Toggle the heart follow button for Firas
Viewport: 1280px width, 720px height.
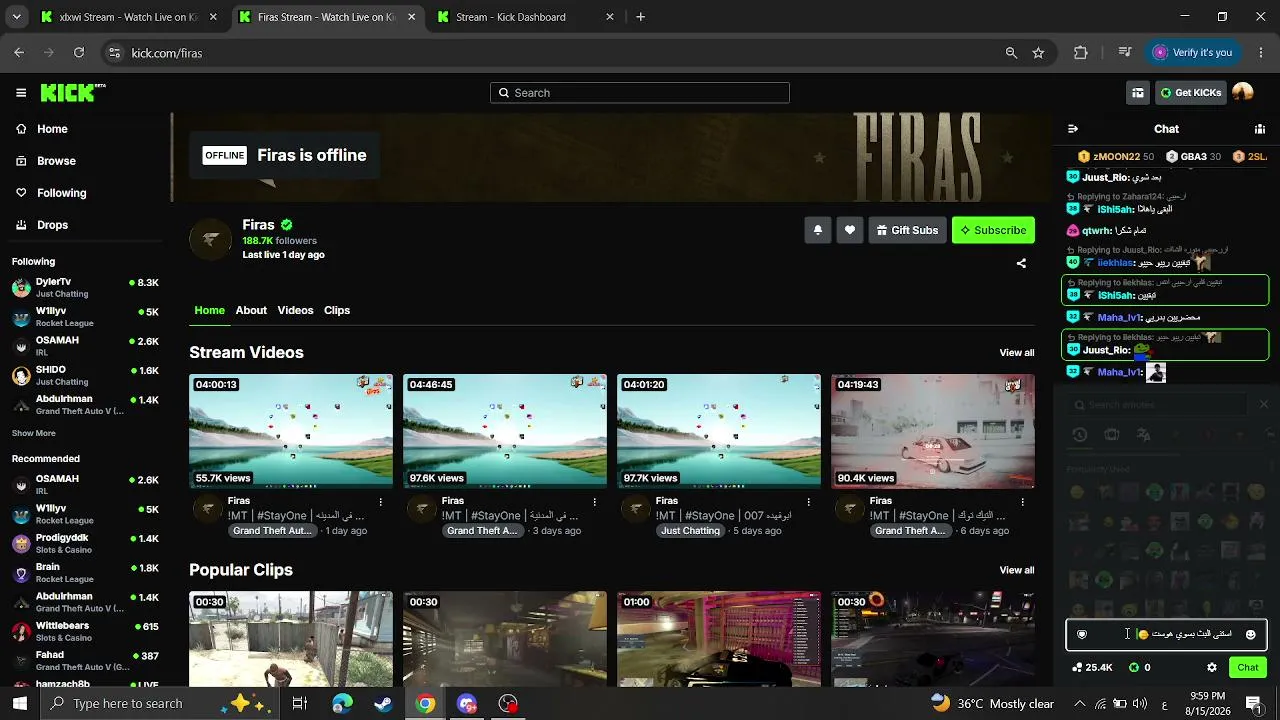pos(850,230)
